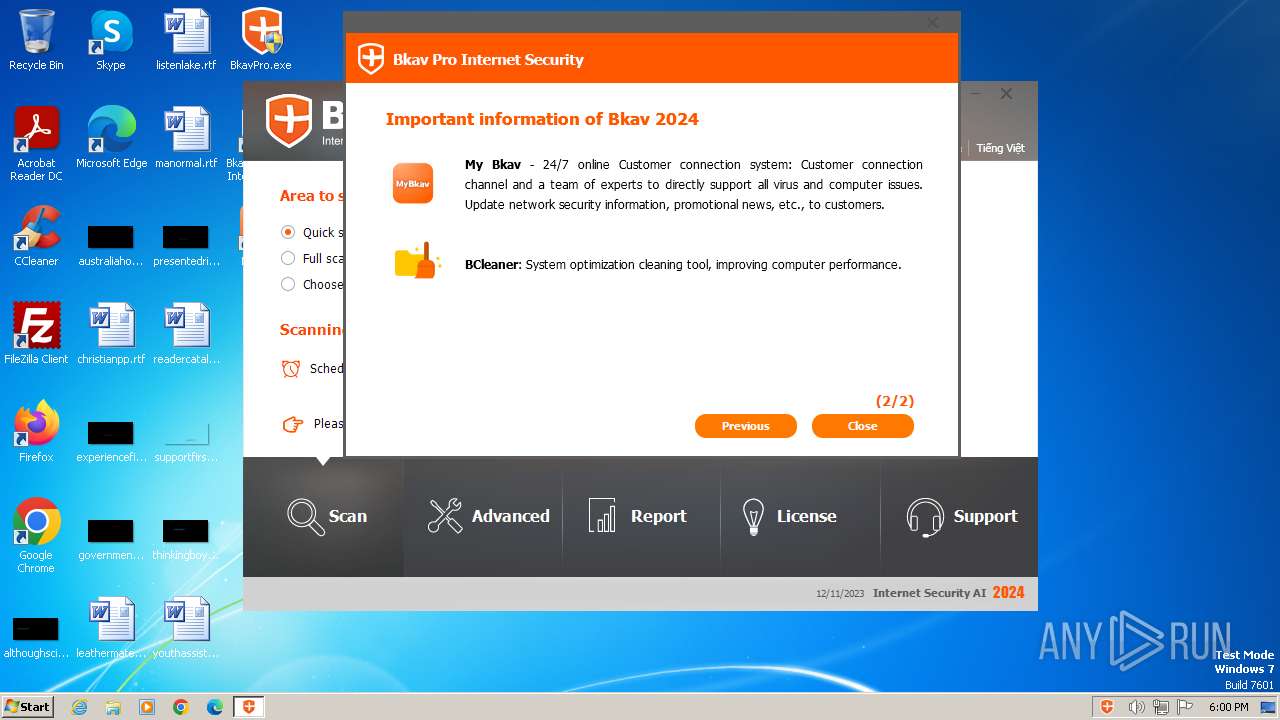Image resolution: width=1280 pixels, height=720 pixels.
Task: Click the BCleaner folder broom icon
Action: coord(417,261)
